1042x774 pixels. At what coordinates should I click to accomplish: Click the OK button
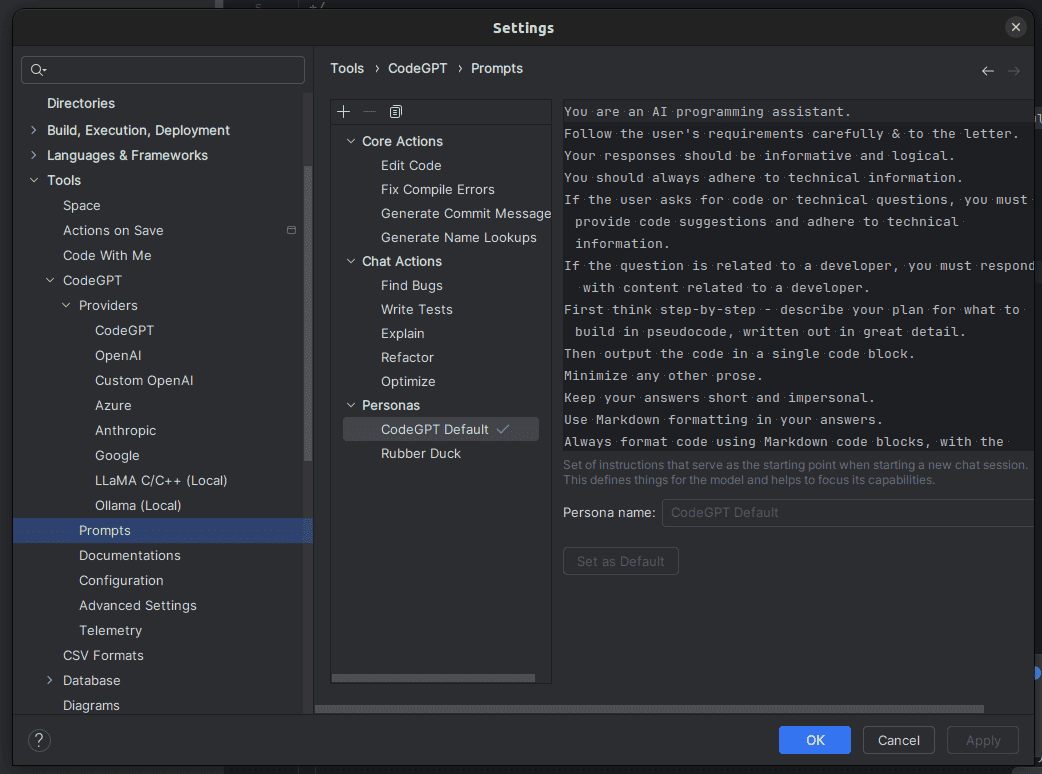coord(815,740)
